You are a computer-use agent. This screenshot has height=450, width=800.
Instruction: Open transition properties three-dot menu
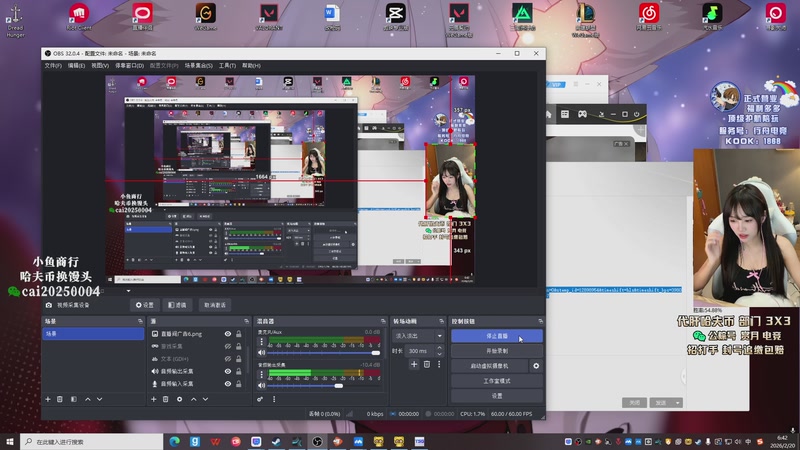click(439, 364)
